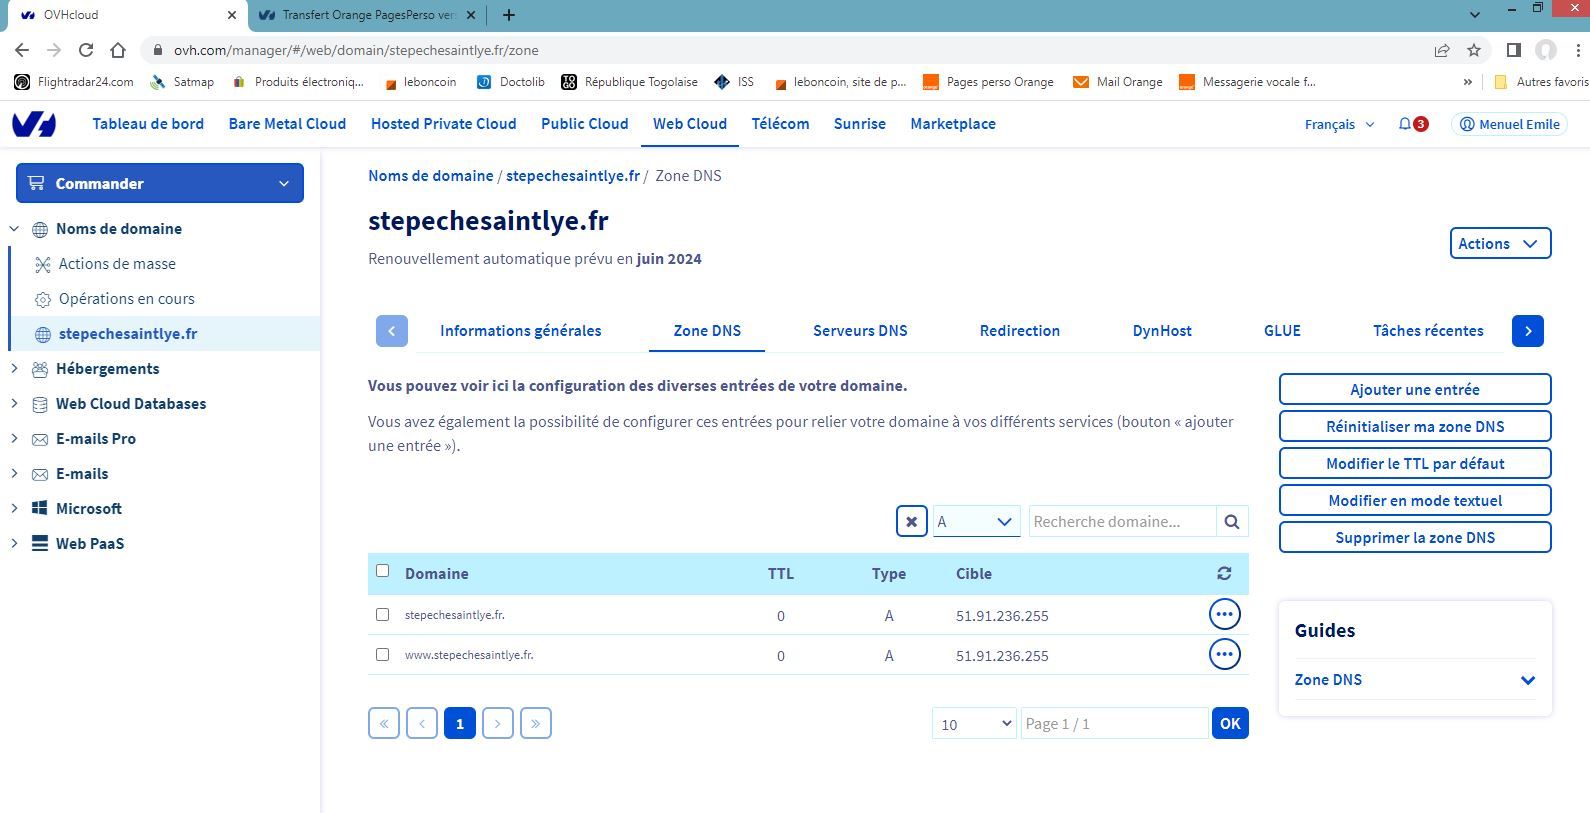Toggle the select-all checkbox in Domaine header
The height and width of the screenshot is (813, 1590).
pos(382,571)
